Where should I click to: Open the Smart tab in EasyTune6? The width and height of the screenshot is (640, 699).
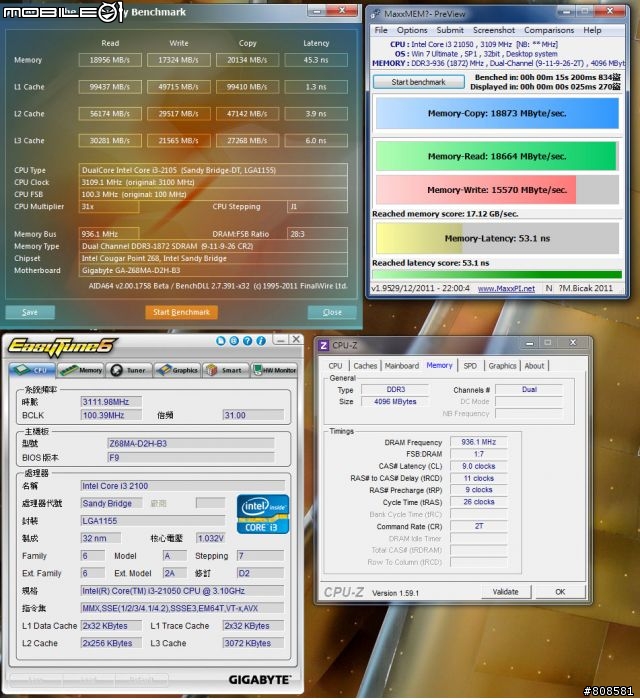[x=225, y=370]
